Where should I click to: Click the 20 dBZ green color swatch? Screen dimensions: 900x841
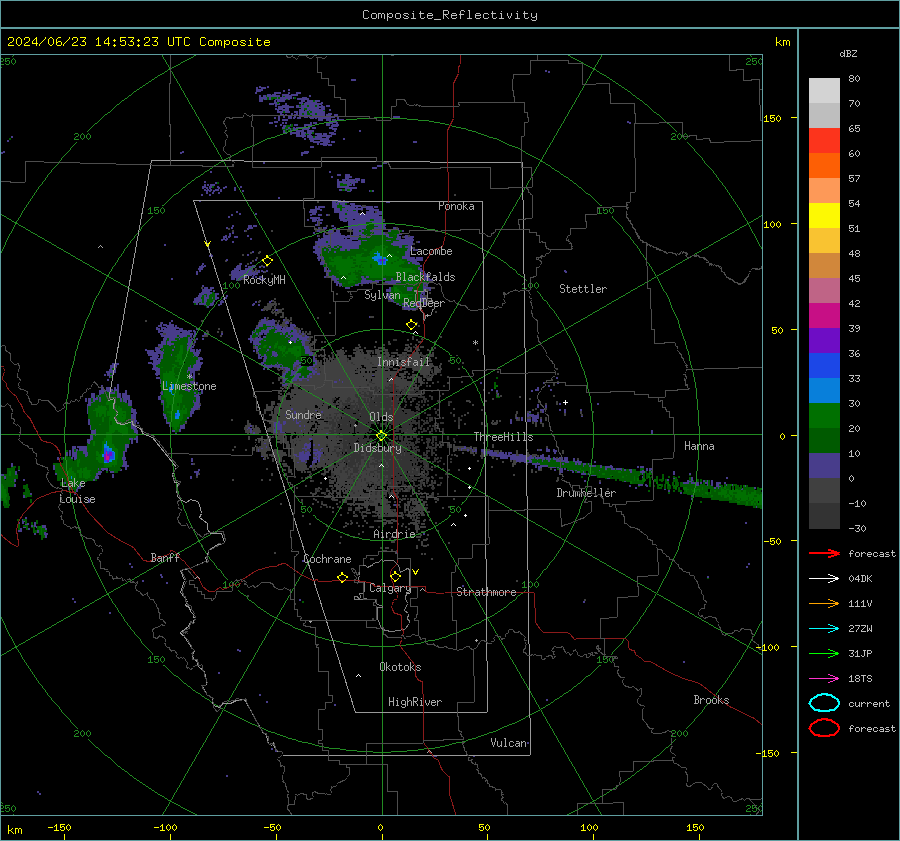tap(824, 416)
